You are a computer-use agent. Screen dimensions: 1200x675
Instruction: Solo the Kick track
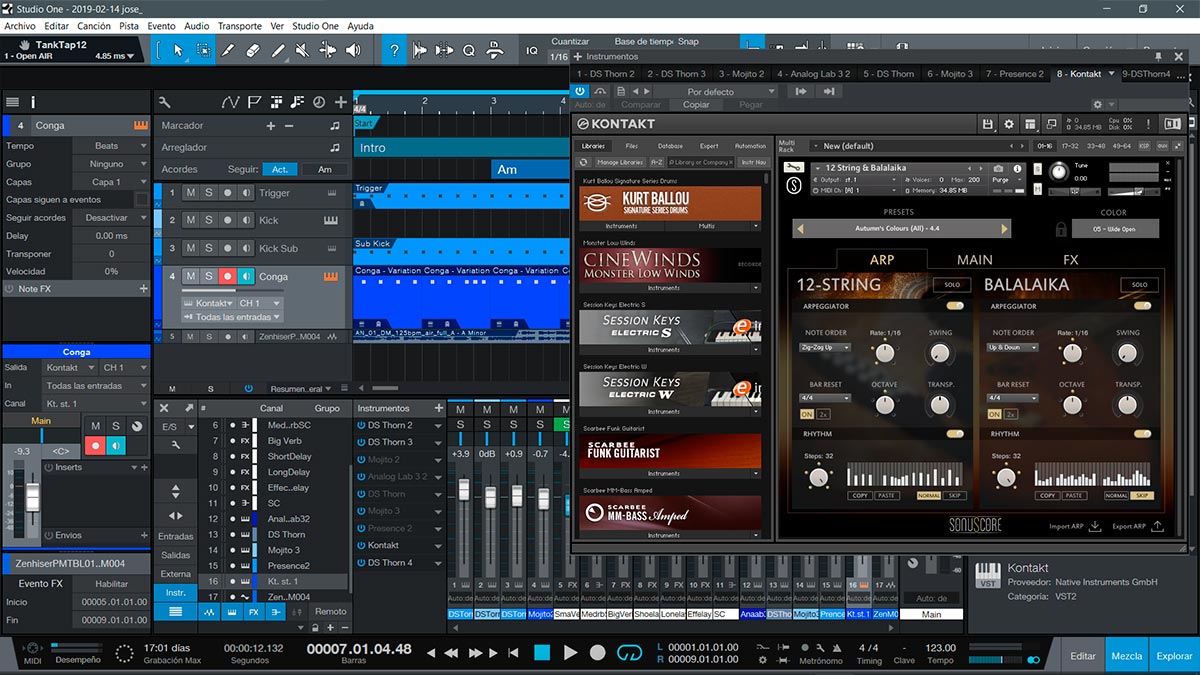[209, 220]
